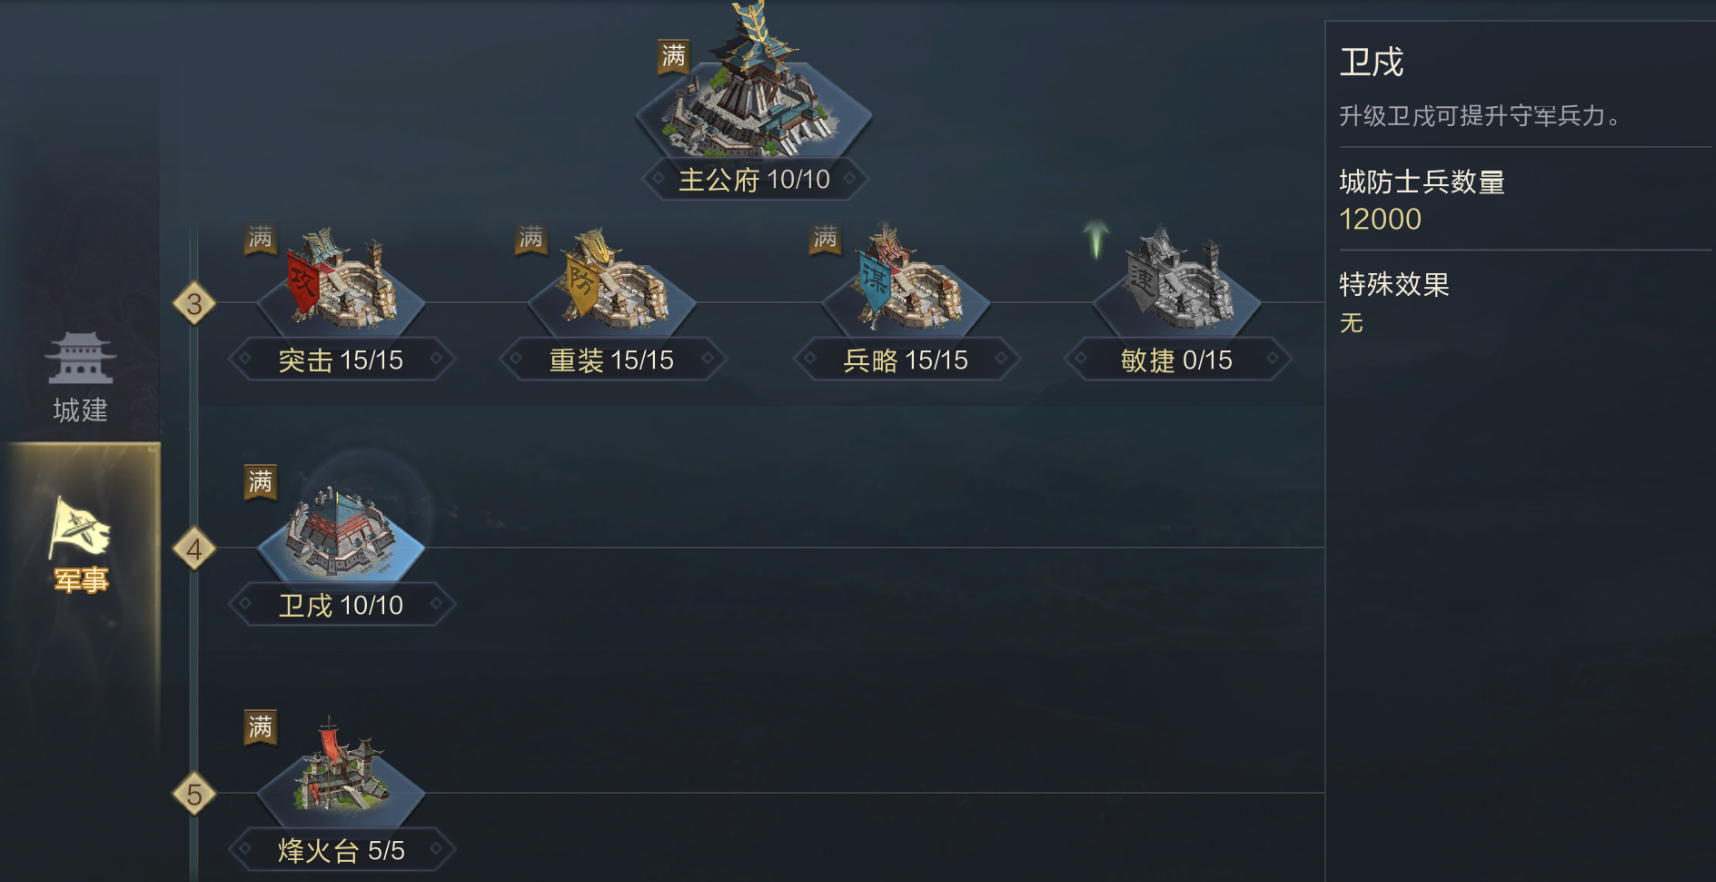Click the 烽火台 5/5 label

(x=341, y=851)
